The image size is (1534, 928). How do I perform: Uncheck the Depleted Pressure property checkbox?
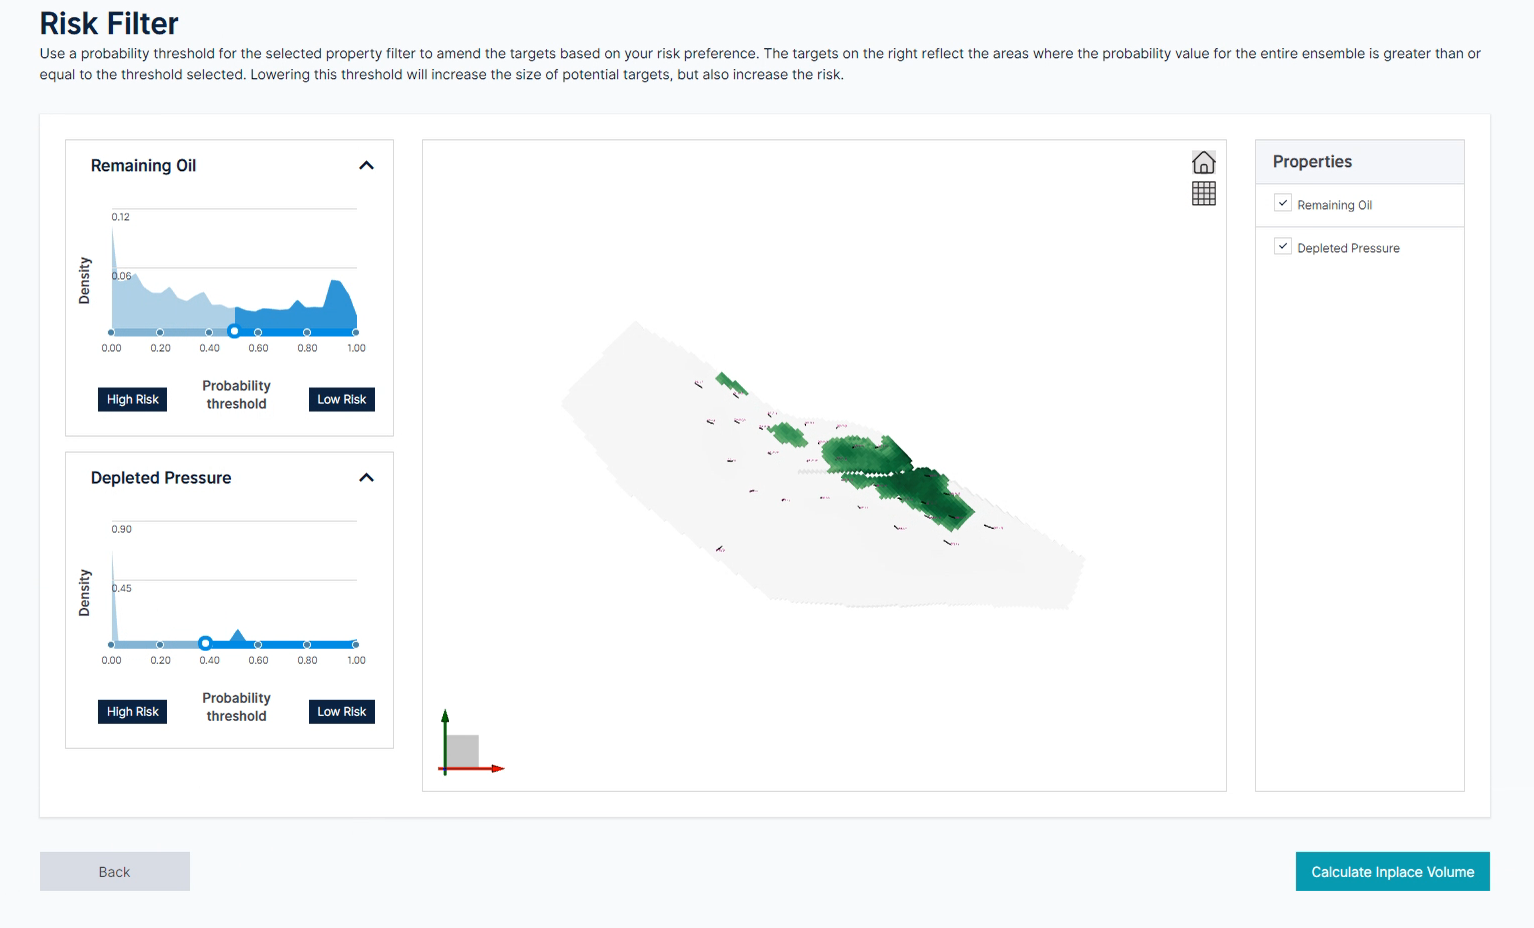coord(1283,247)
